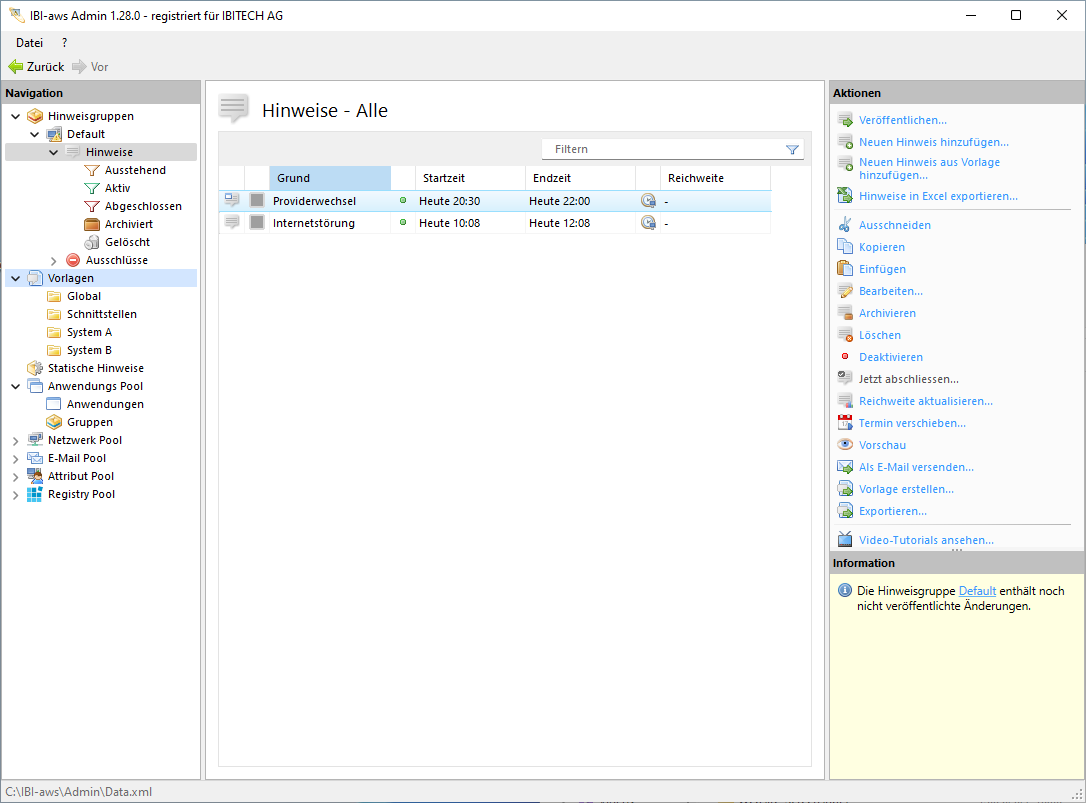Image resolution: width=1086 pixels, height=803 pixels.
Task: Open the Datei menu
Action: [29, 43]
